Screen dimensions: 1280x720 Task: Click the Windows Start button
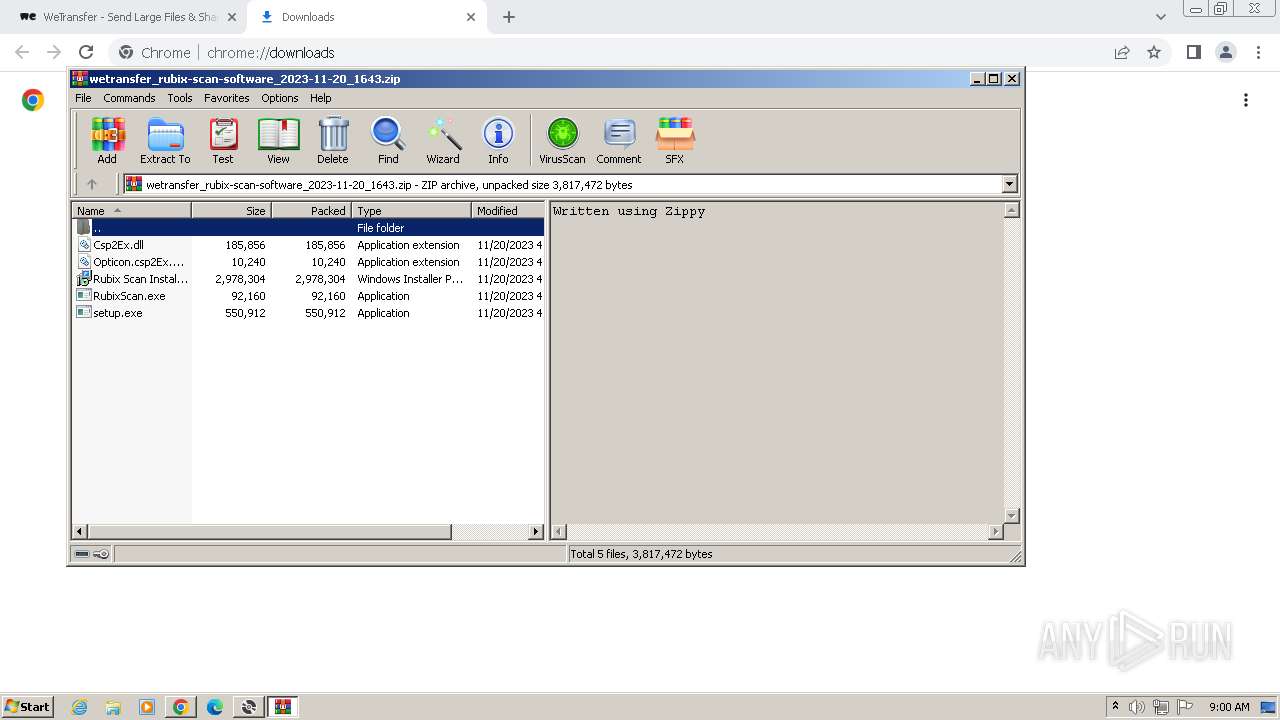pyautogui.click(x=27, y=707)
